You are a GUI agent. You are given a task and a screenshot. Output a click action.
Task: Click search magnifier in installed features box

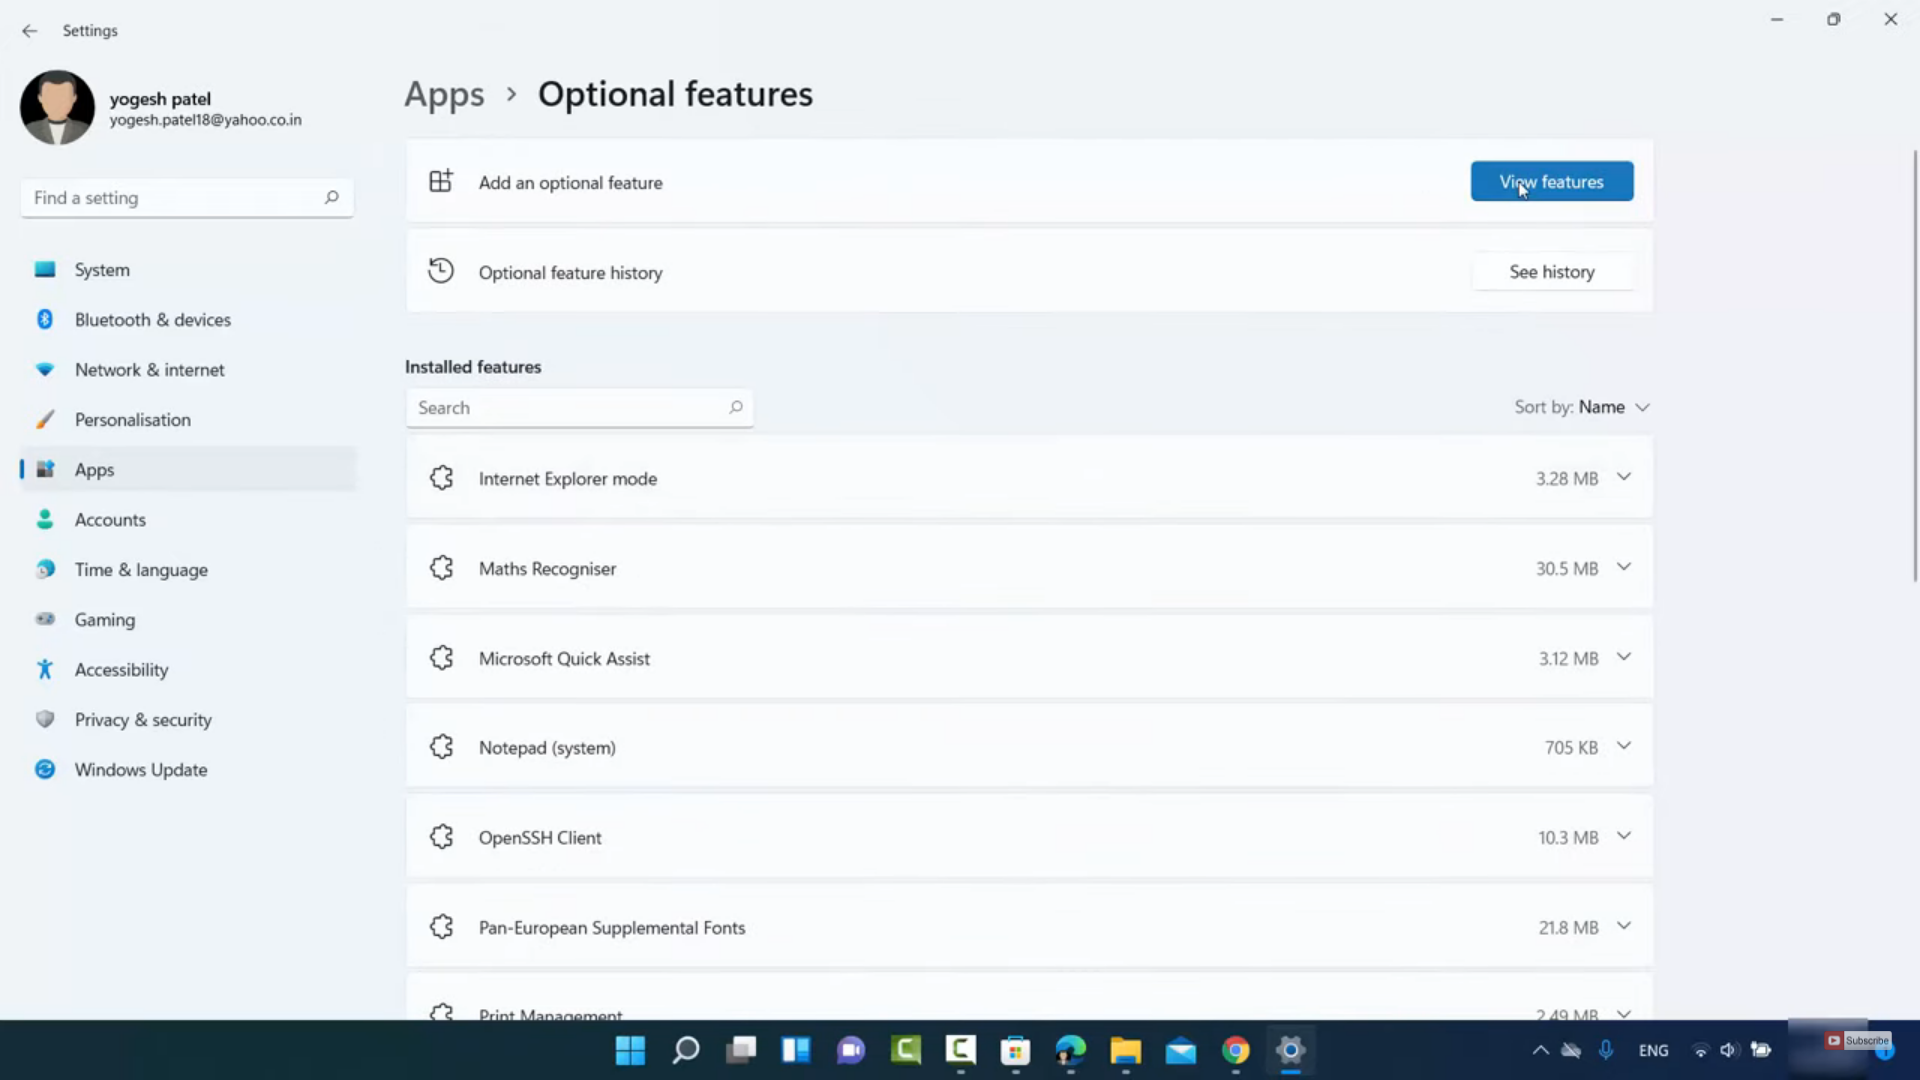736,407
